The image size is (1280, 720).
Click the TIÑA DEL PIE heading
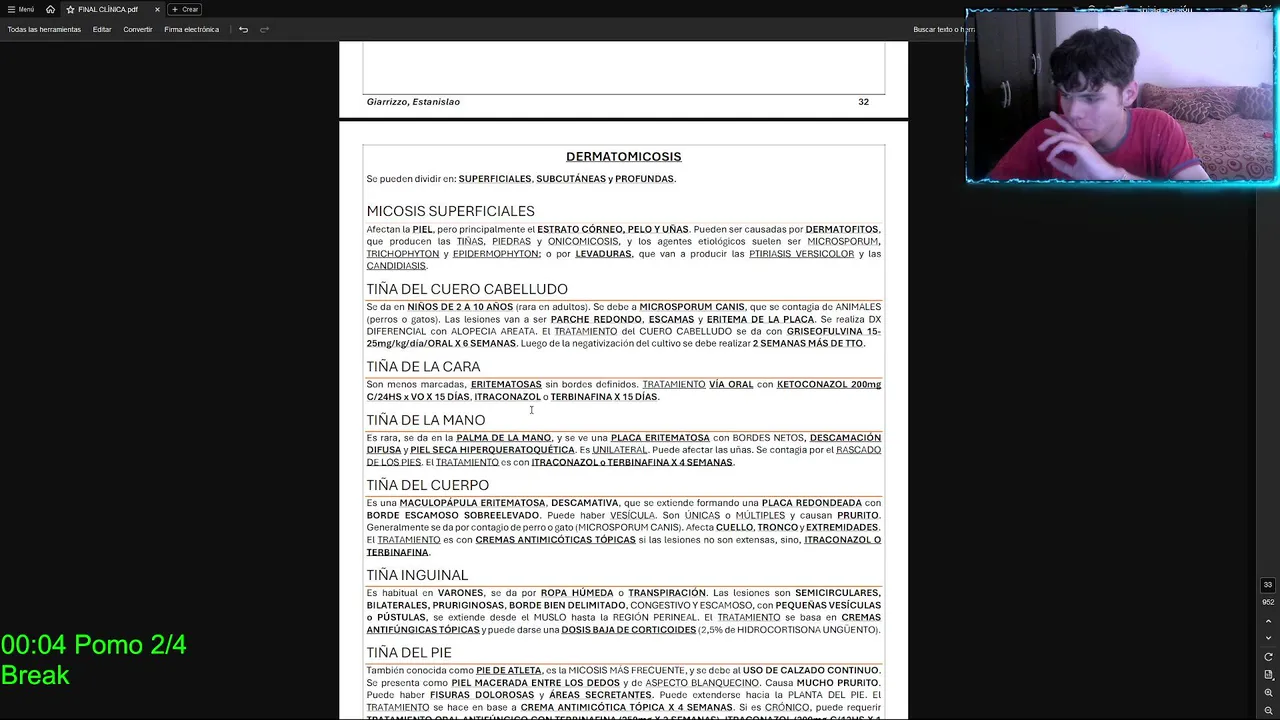(409, 653)
